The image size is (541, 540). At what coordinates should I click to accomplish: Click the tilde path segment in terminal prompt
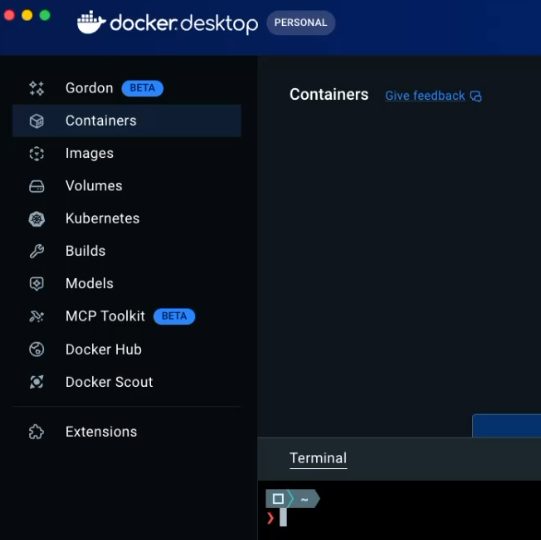click(304, 499)
